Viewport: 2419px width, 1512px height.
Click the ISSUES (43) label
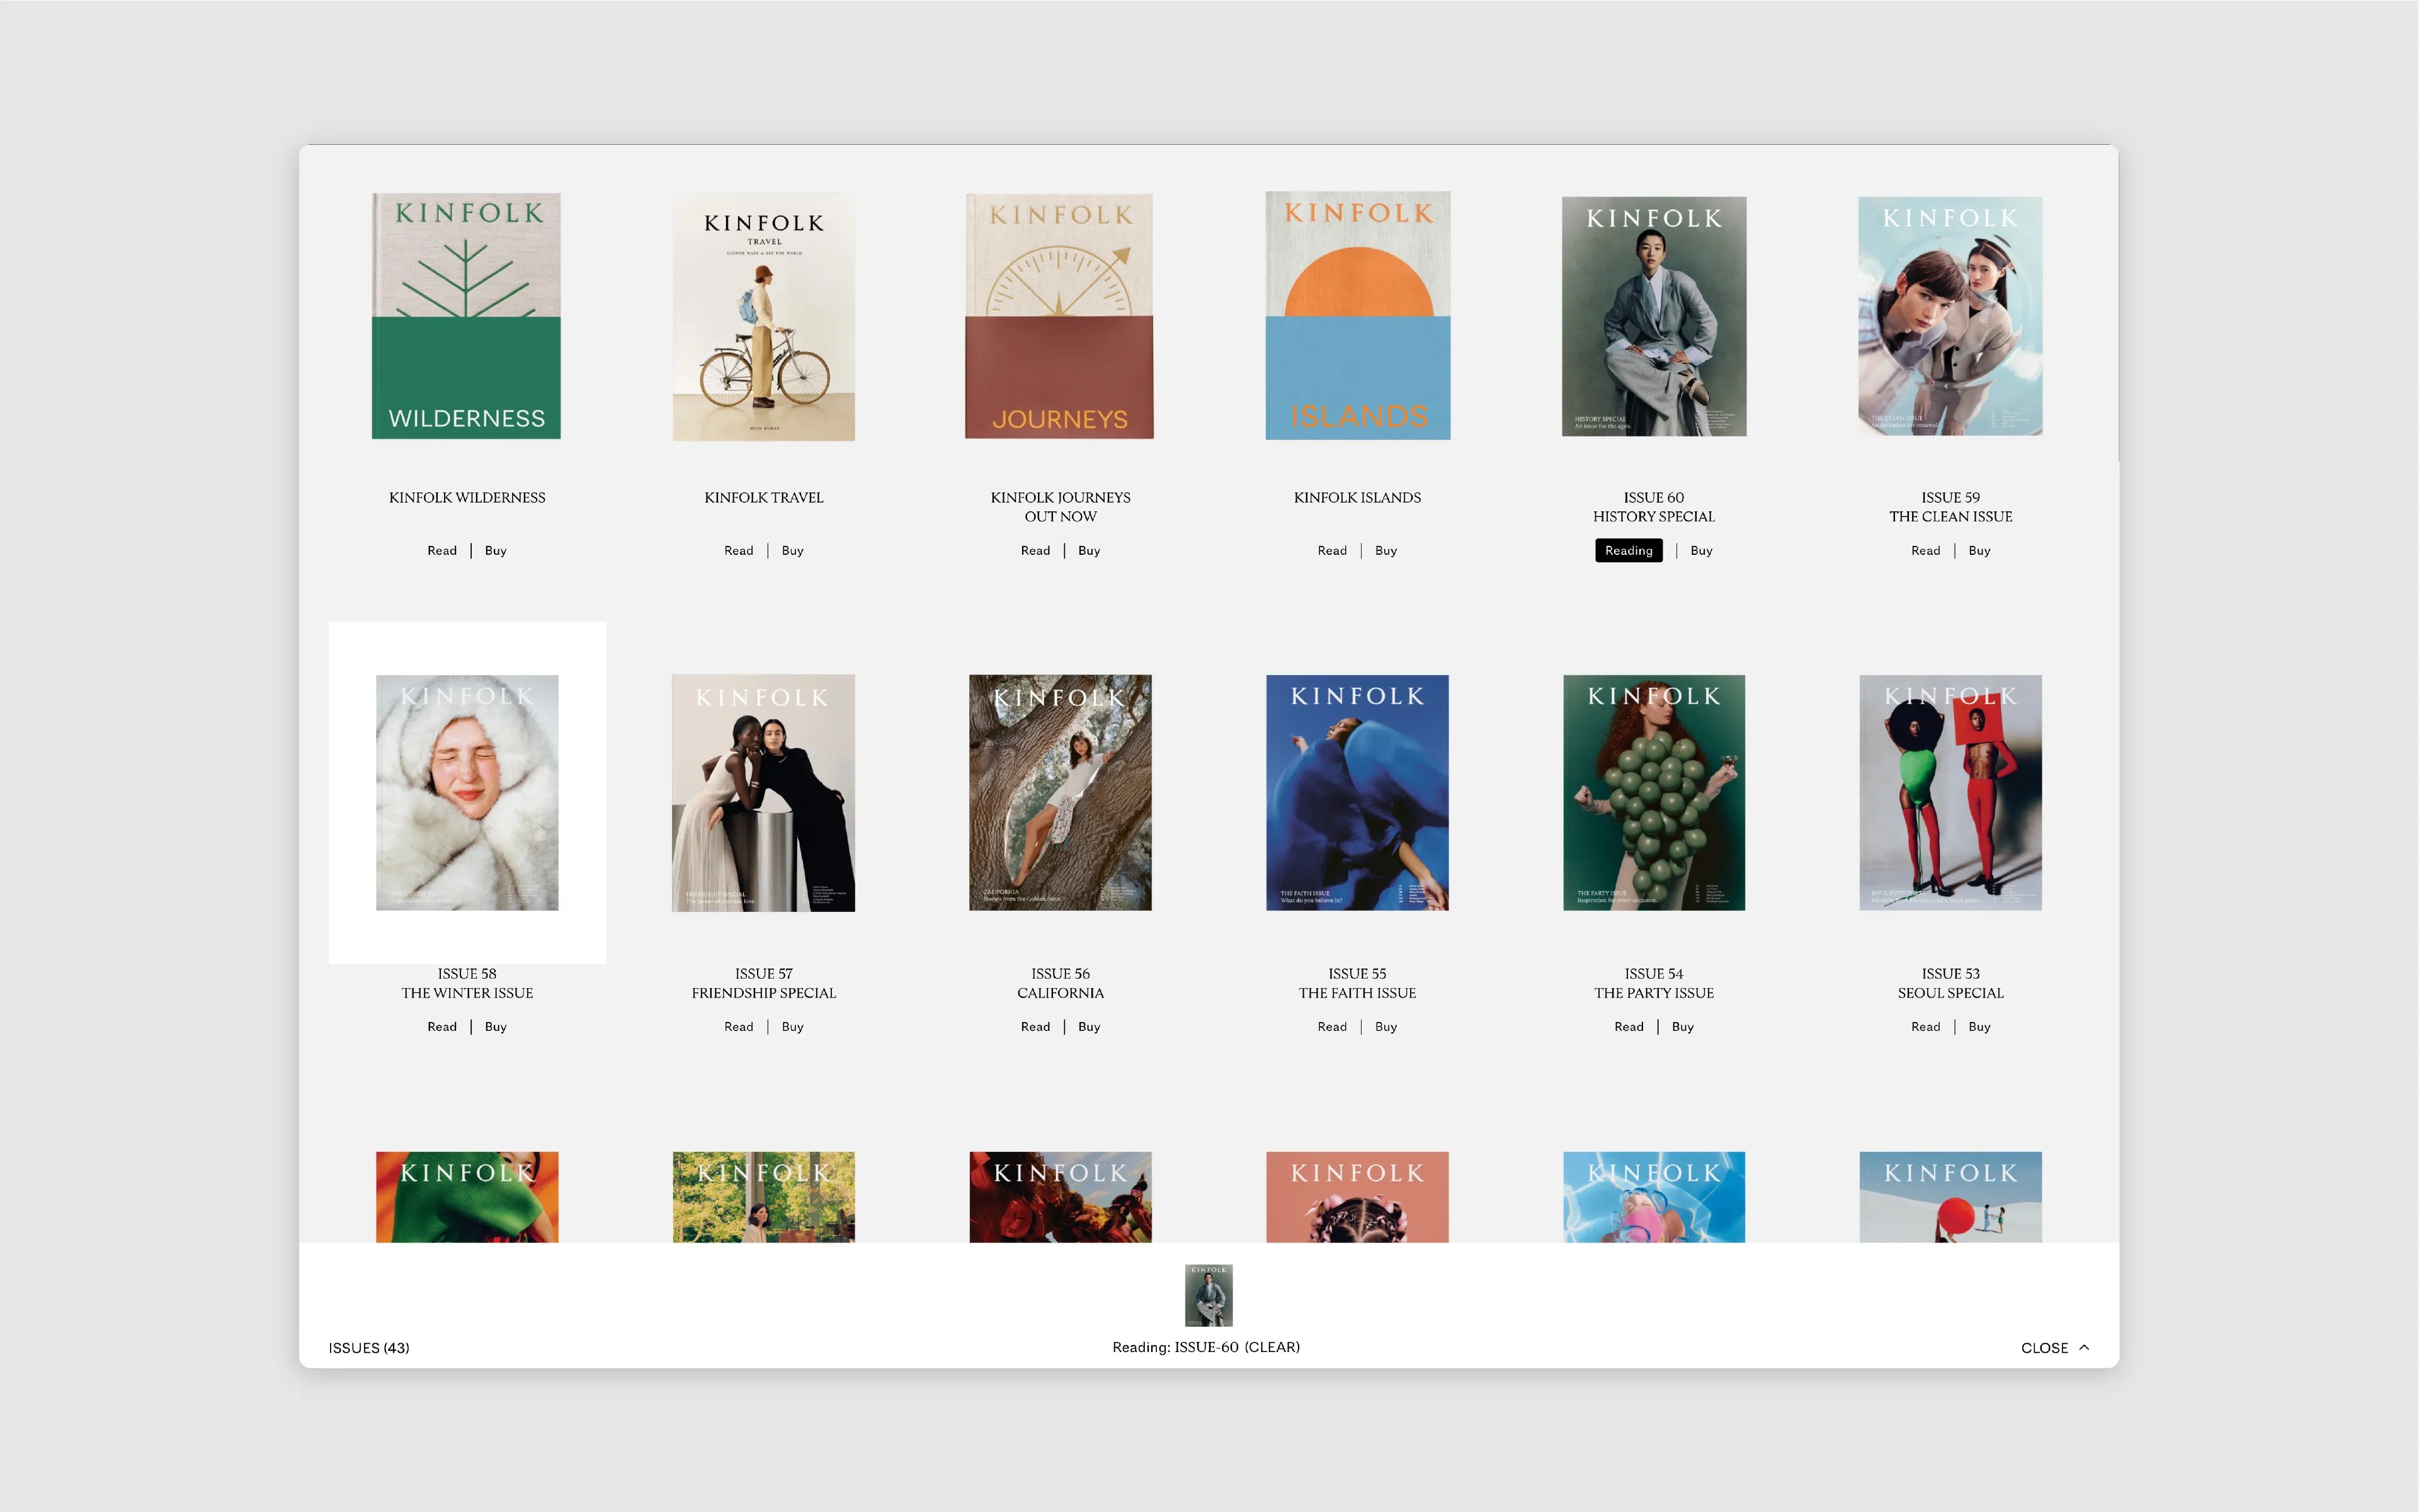369,1348
